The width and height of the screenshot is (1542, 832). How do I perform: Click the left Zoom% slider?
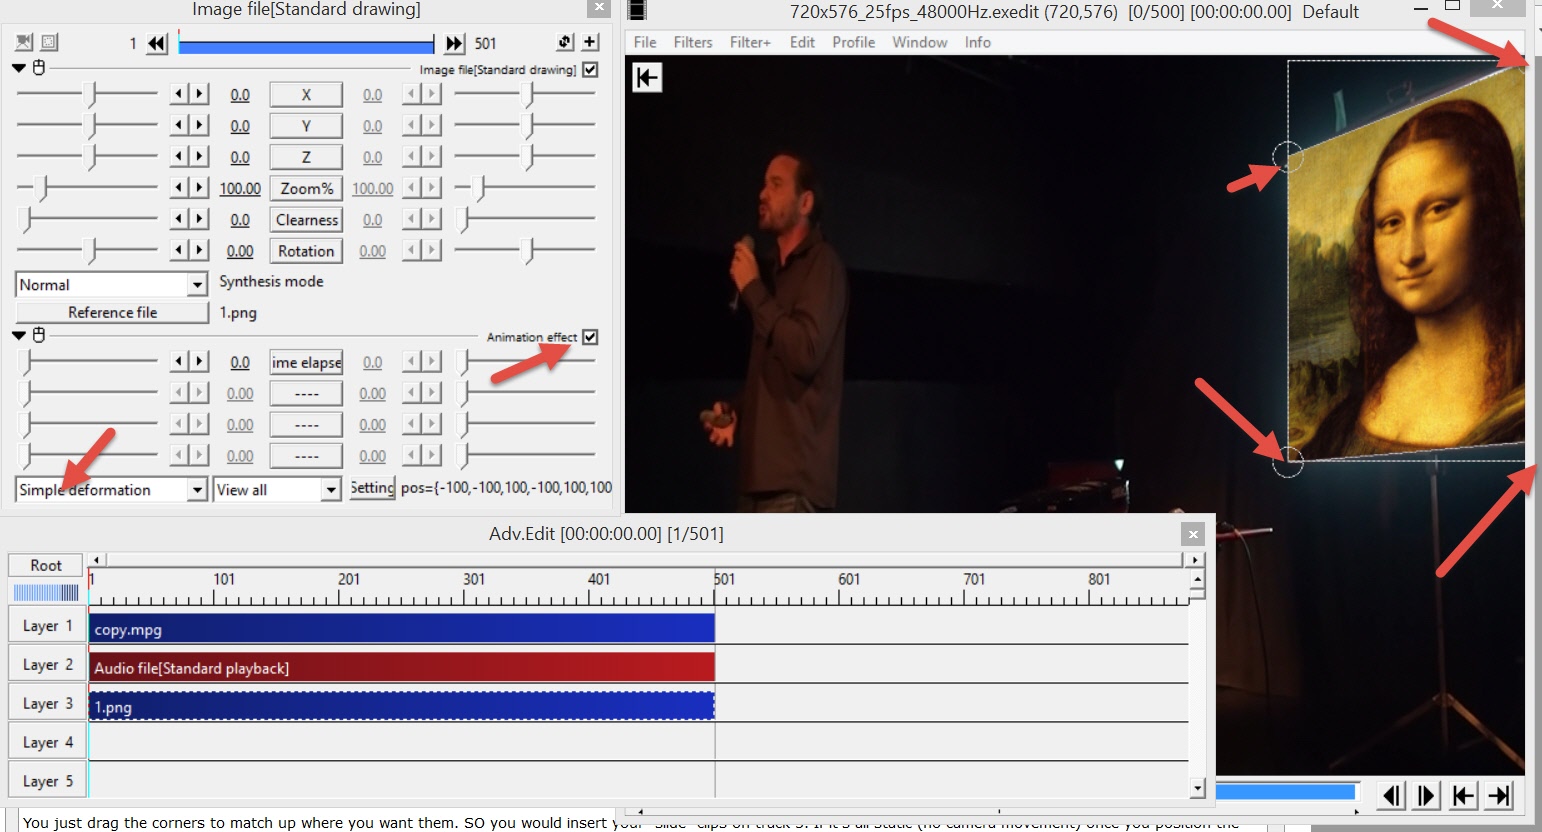pos(87,187)
